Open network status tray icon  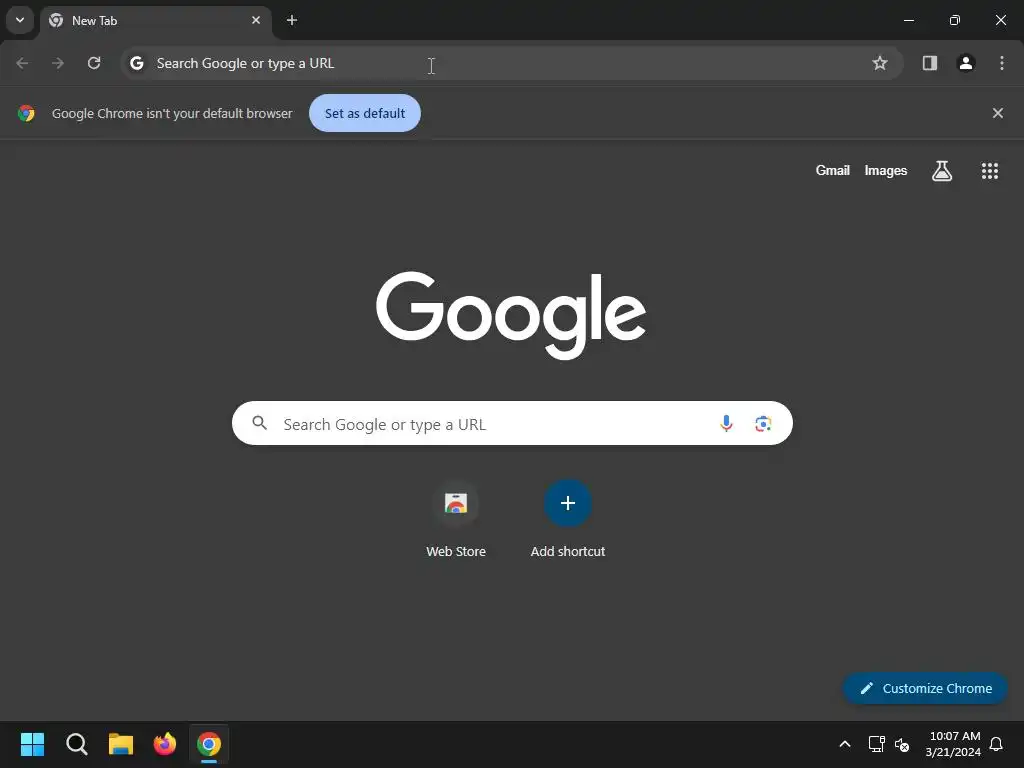(876, 744)
